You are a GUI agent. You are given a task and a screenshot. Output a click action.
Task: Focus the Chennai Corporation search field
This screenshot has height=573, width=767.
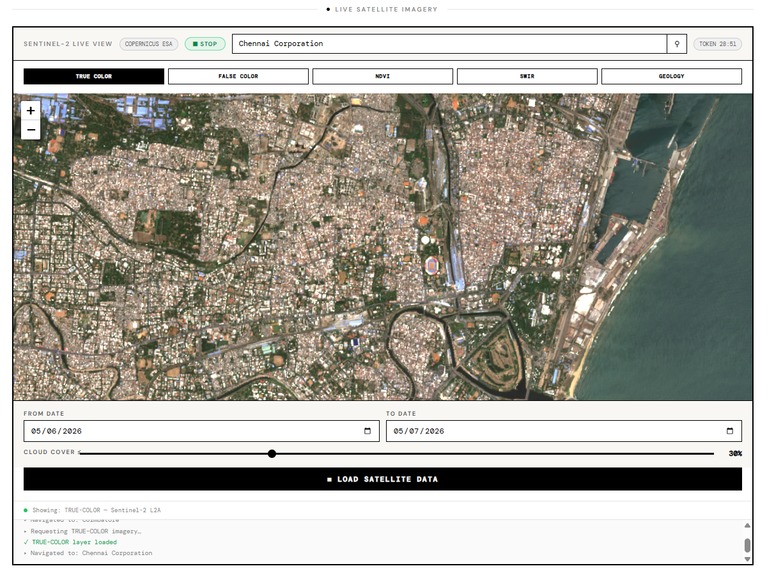coord(450,44)
